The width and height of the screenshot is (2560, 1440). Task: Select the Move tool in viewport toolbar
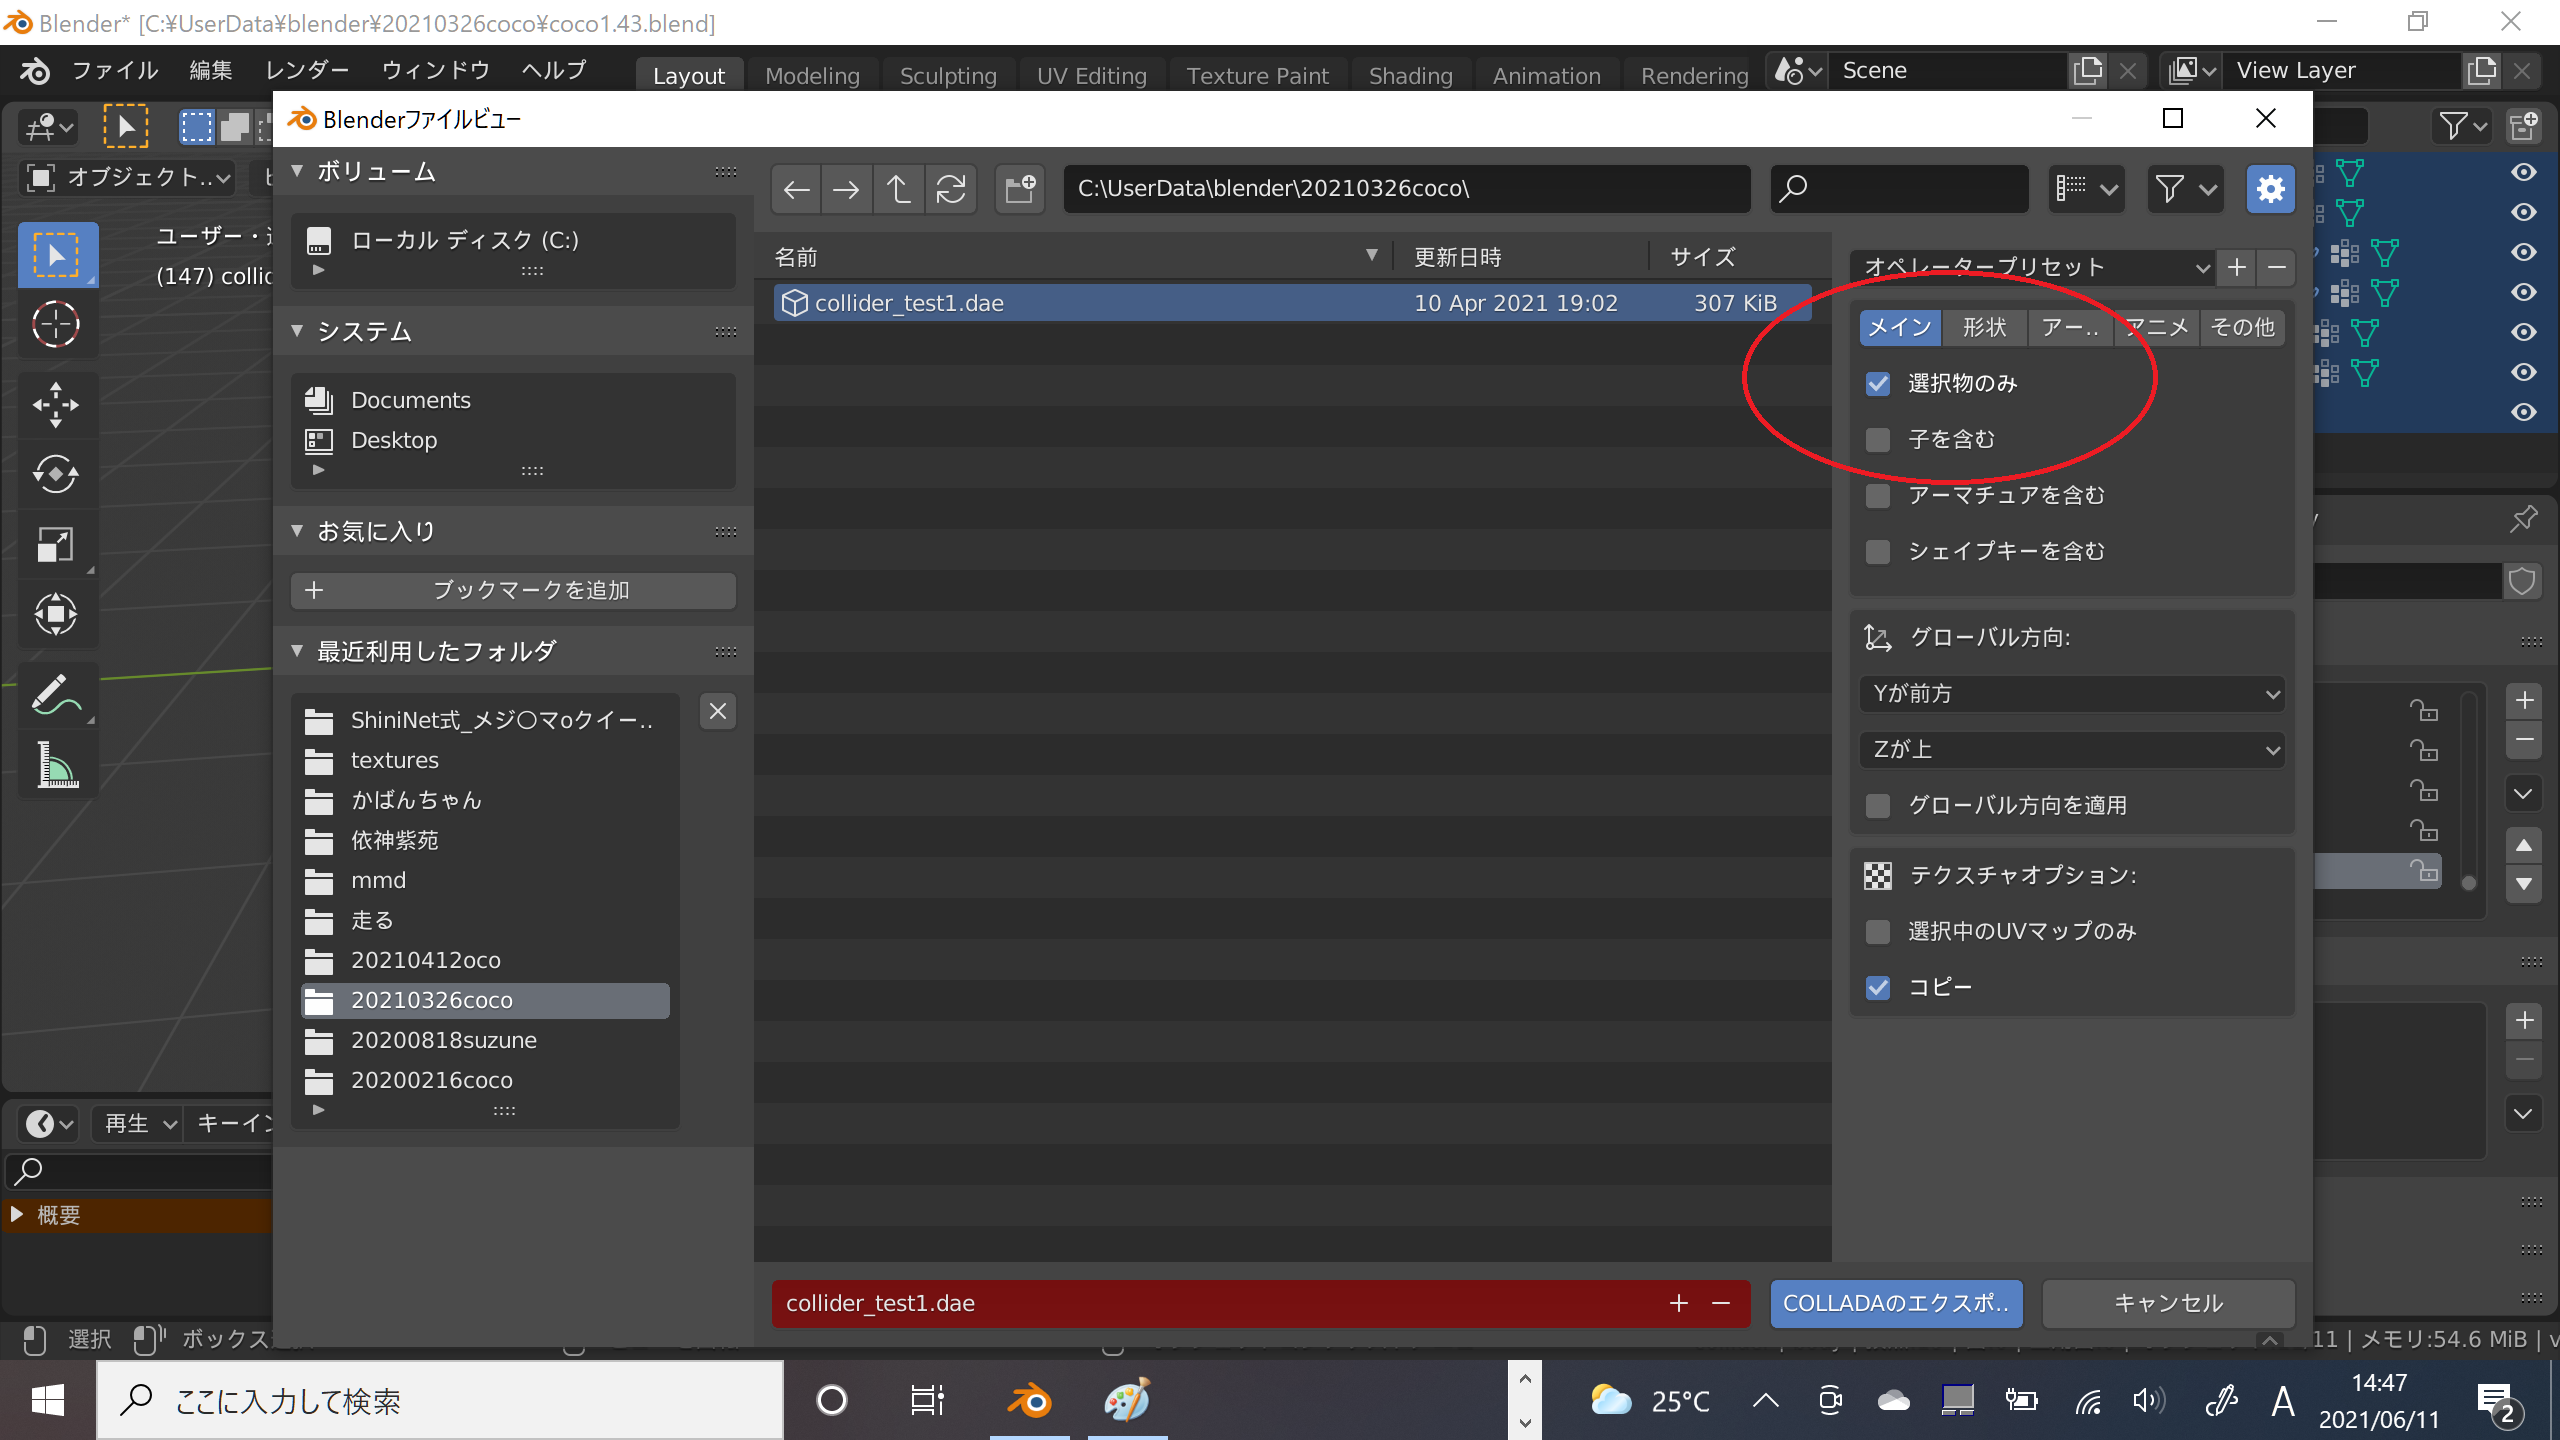tap(56, 404)
